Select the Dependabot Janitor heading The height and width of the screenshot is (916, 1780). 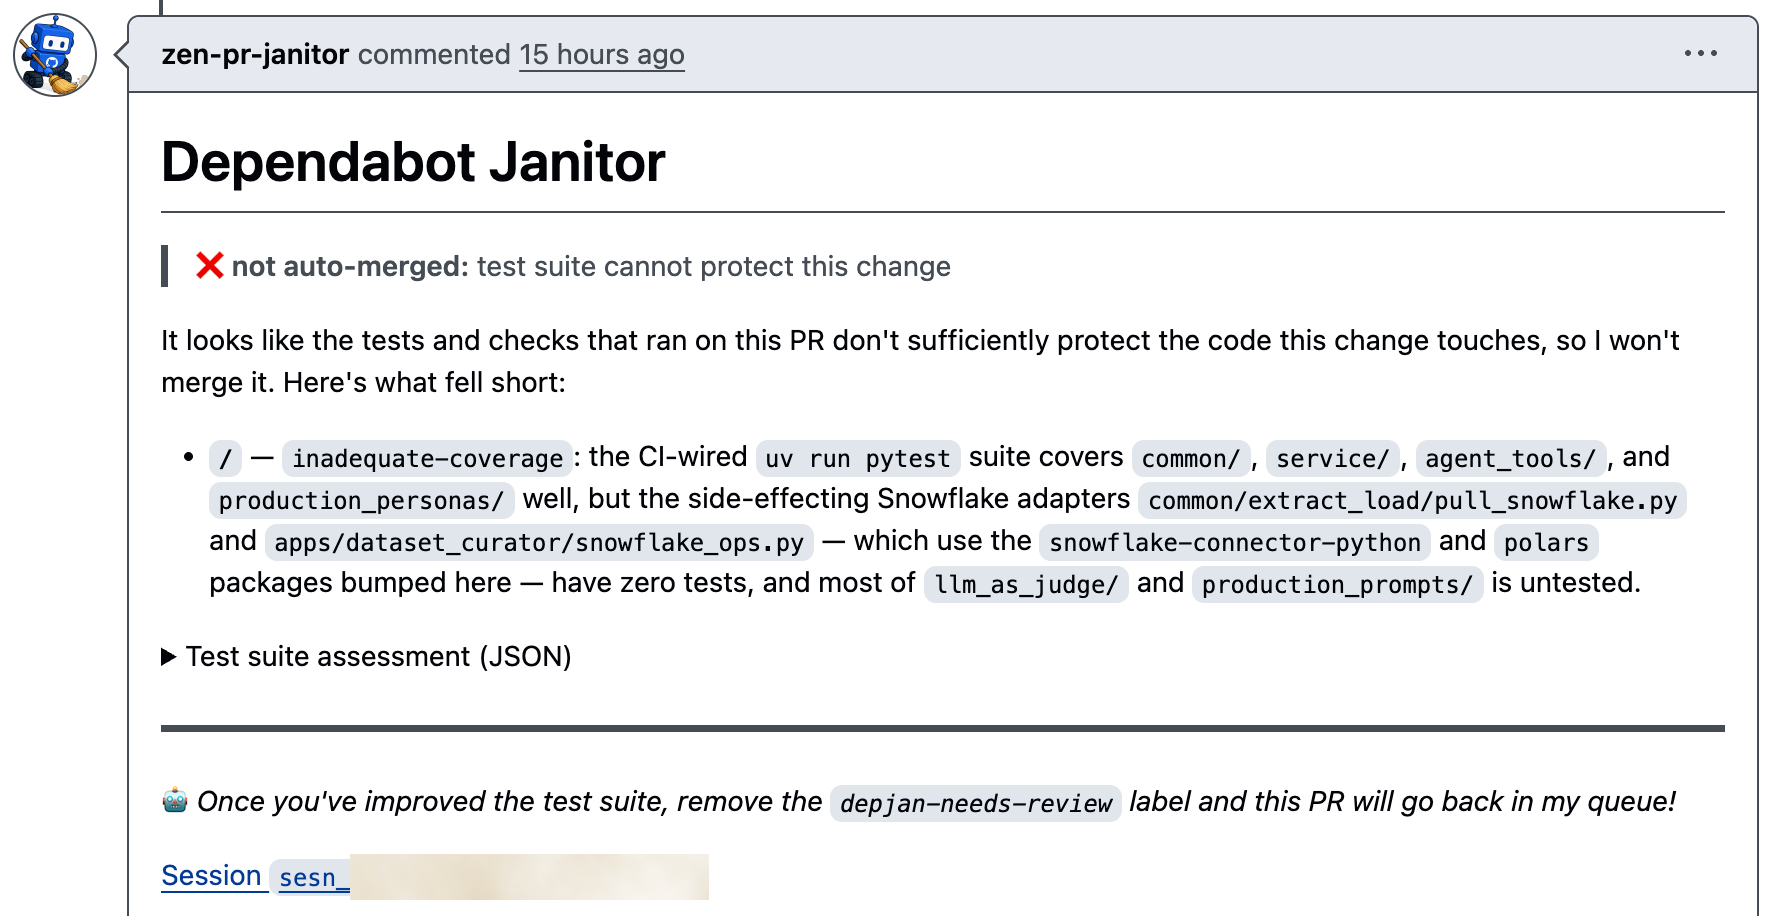point(413,162)
